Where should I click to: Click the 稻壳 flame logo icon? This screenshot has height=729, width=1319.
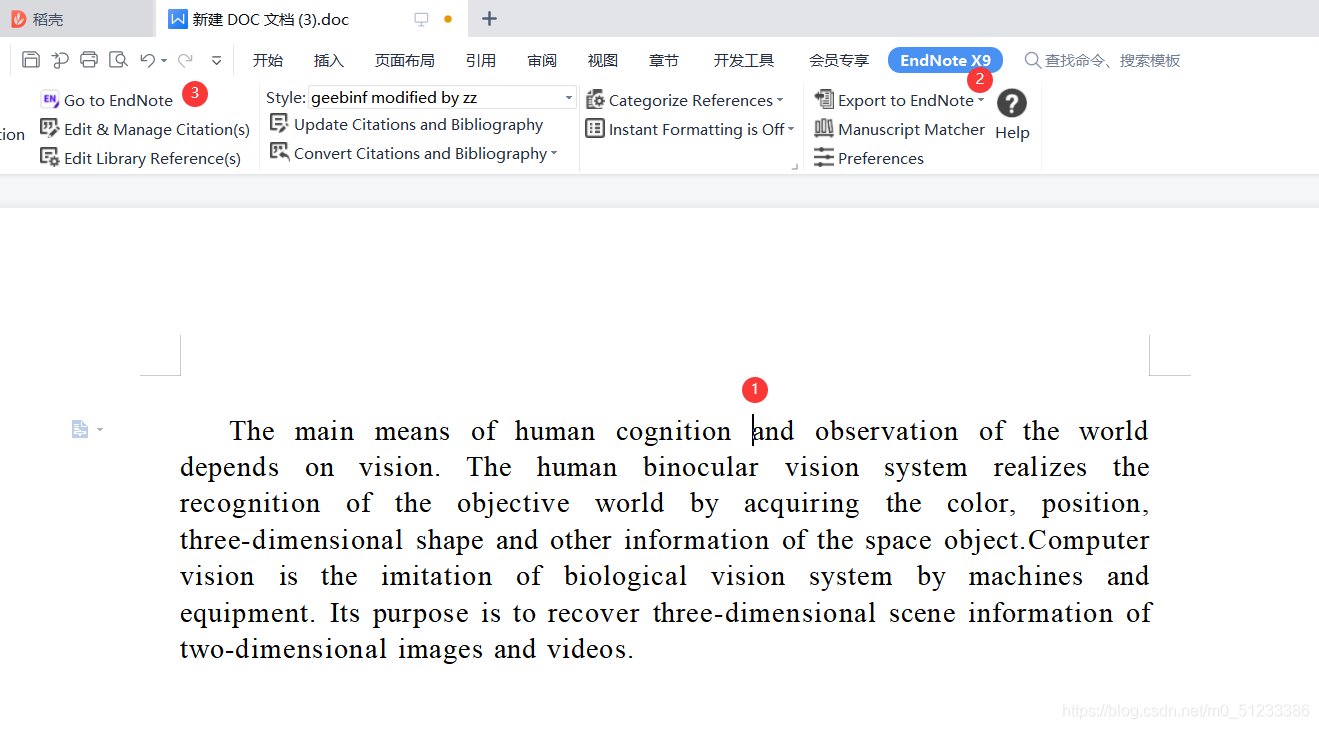coord(18,19)
